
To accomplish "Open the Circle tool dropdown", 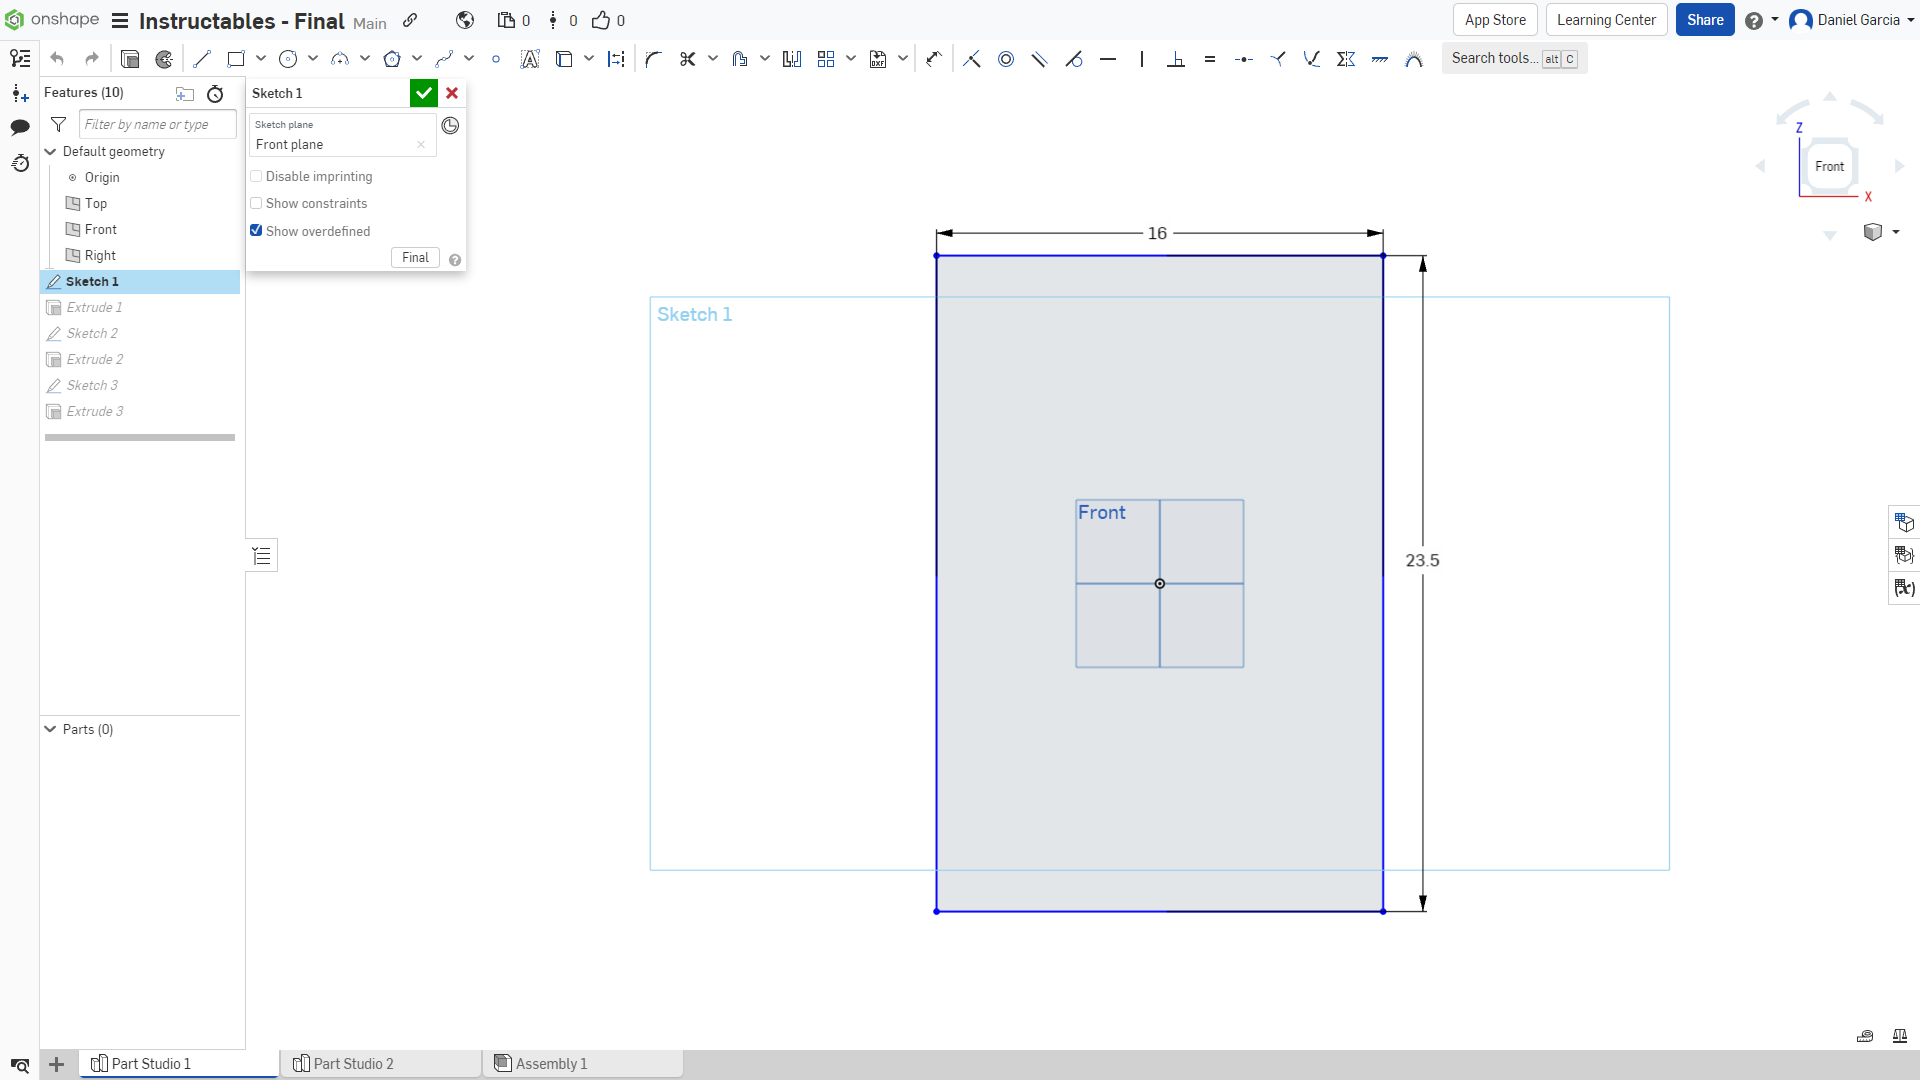I will 311,58.
